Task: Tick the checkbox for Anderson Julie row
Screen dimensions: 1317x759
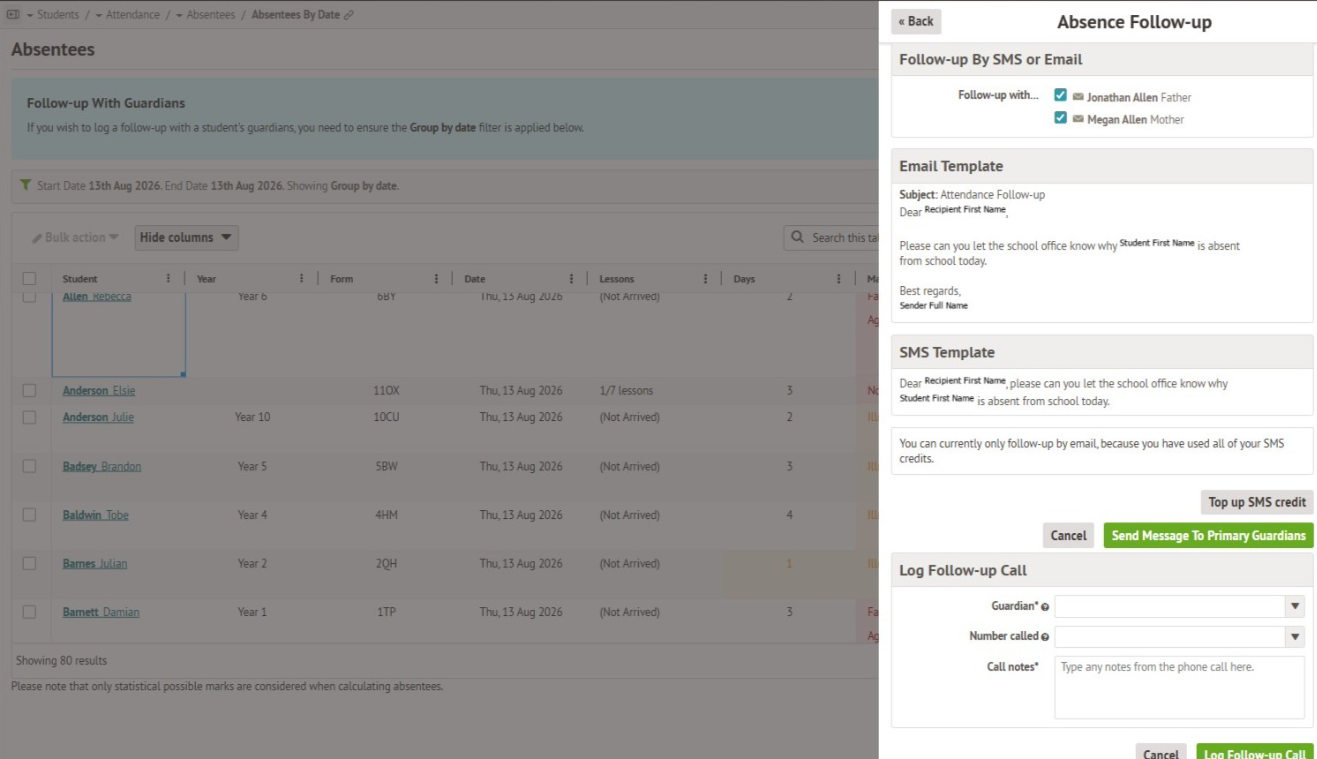Action: tap(29, 417)
